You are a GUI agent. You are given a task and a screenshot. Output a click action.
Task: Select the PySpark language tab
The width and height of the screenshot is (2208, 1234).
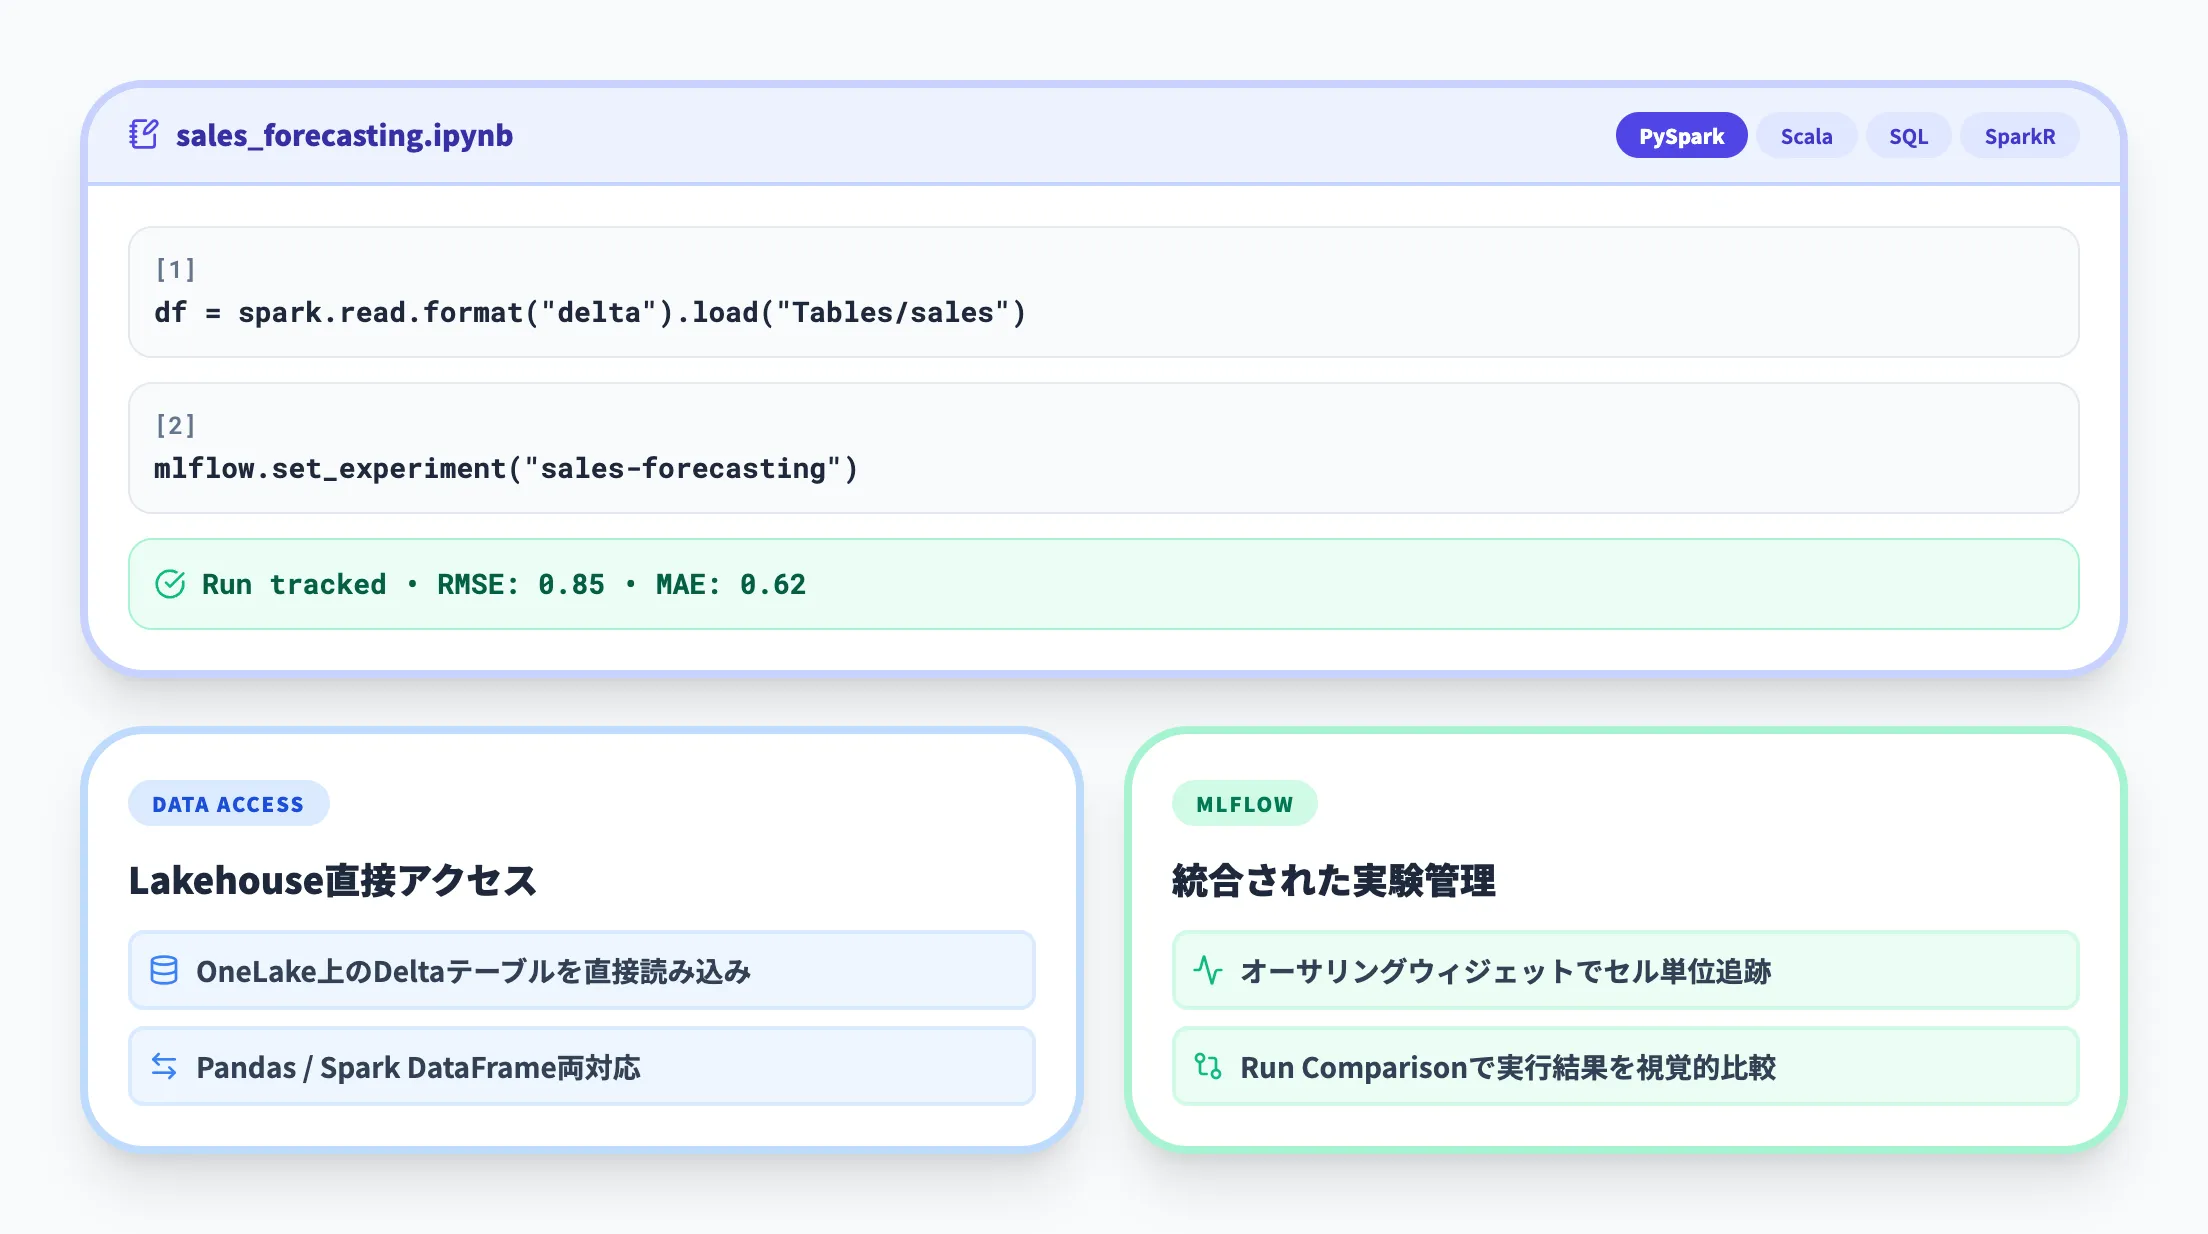click(1681, 136)
